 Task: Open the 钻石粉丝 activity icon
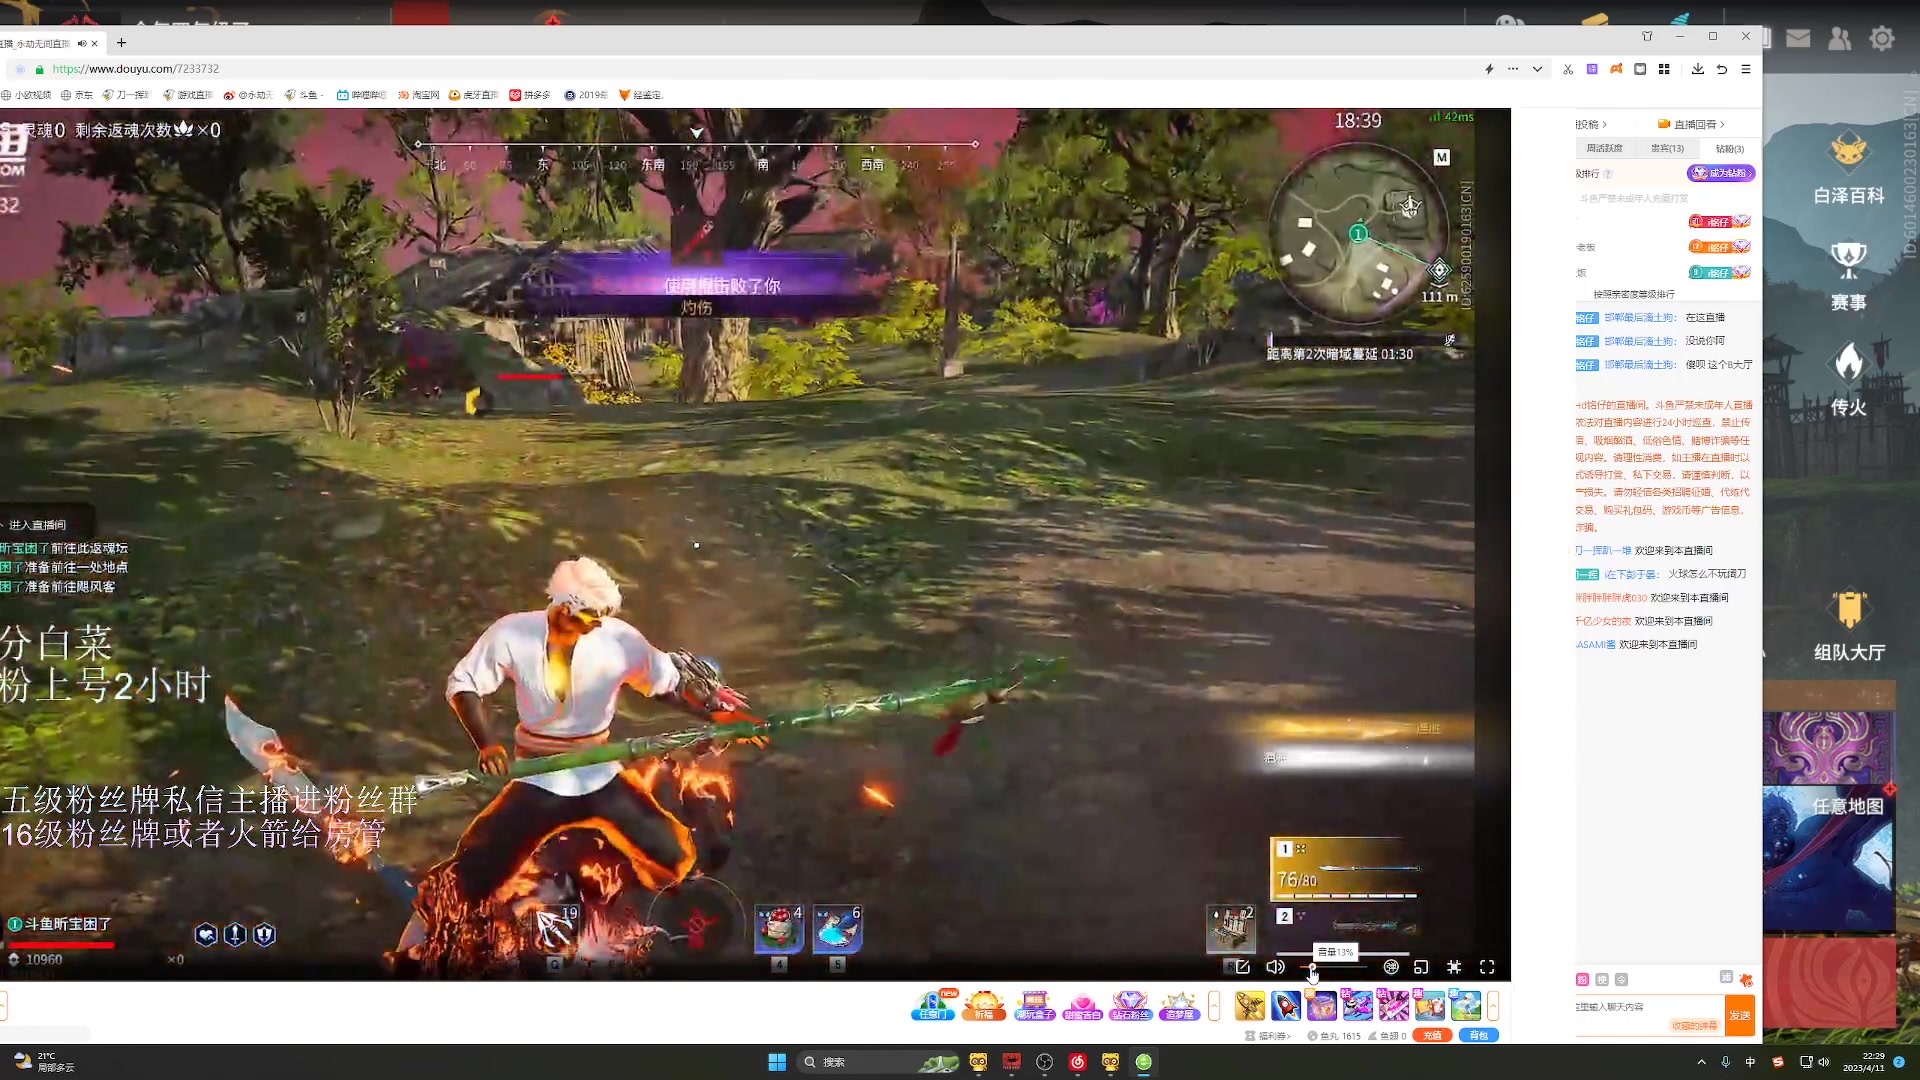pos(1130,1005)
